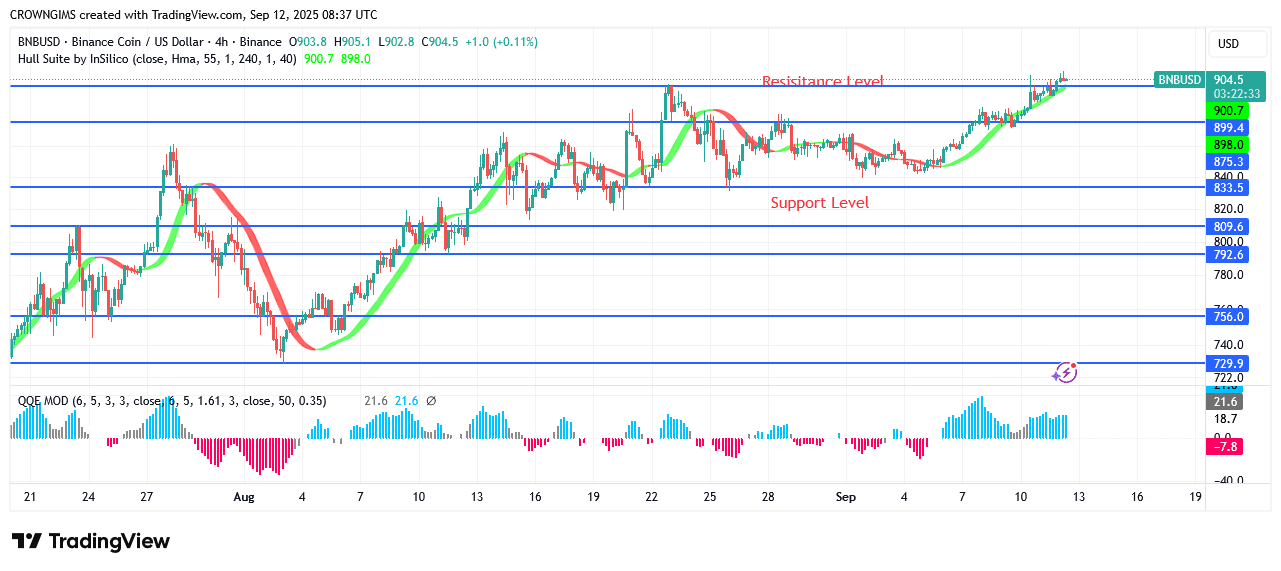Click the current price label 904.5
The image size is (1281, 571).
click(1227, 79)
